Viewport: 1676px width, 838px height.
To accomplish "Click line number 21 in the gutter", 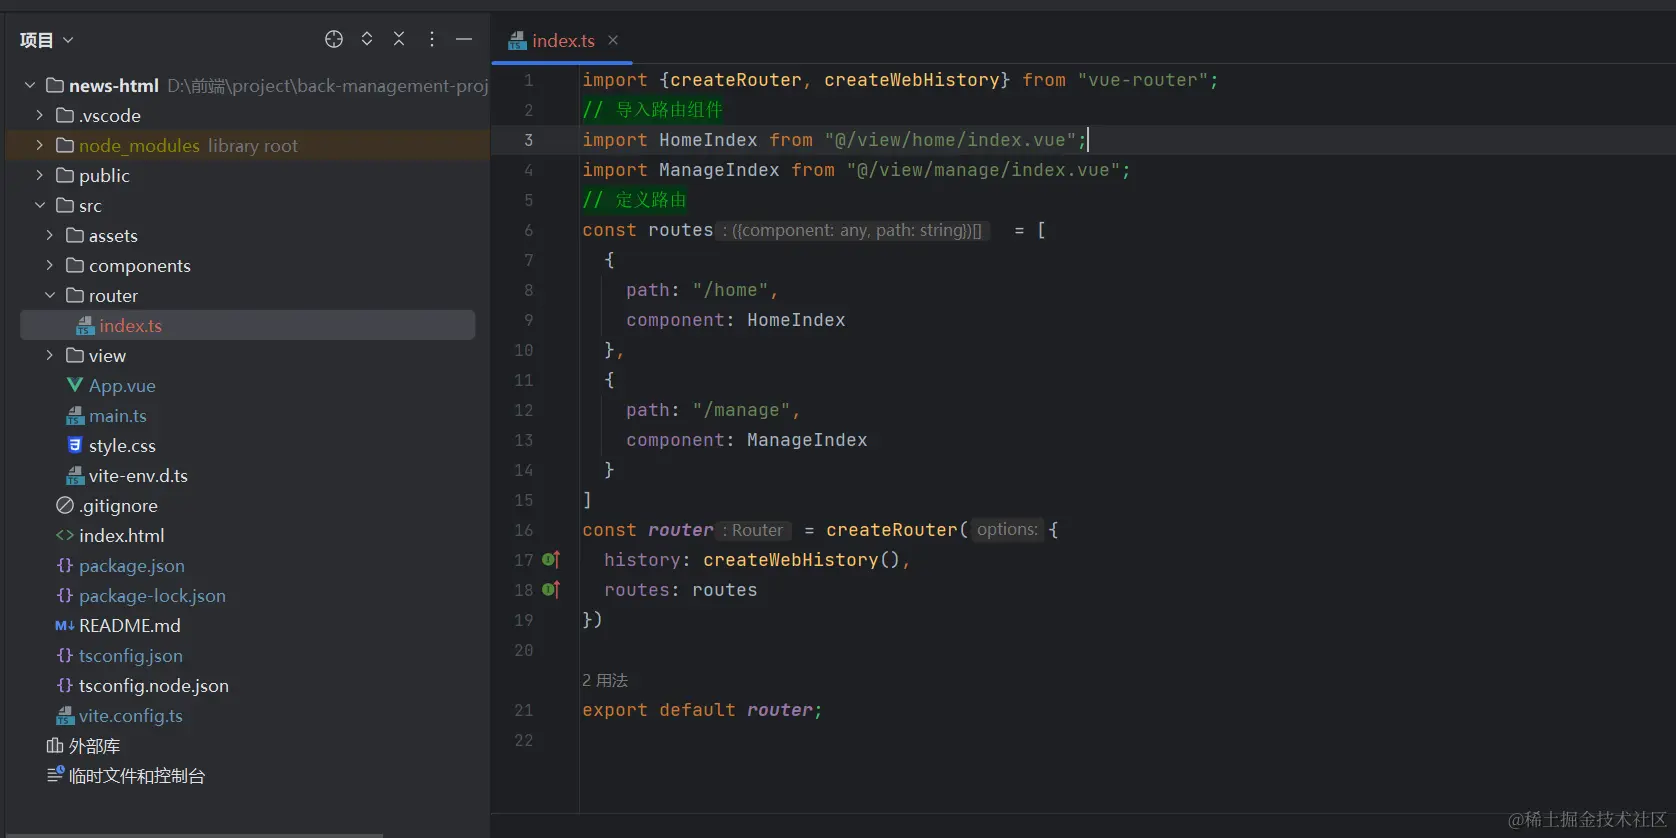I will pyautogui.click(x=524, y=710).
